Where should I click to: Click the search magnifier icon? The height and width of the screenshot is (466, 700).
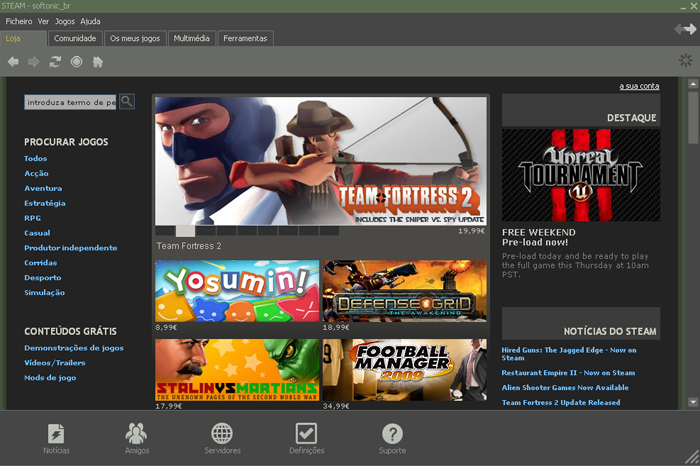point(127,101)
